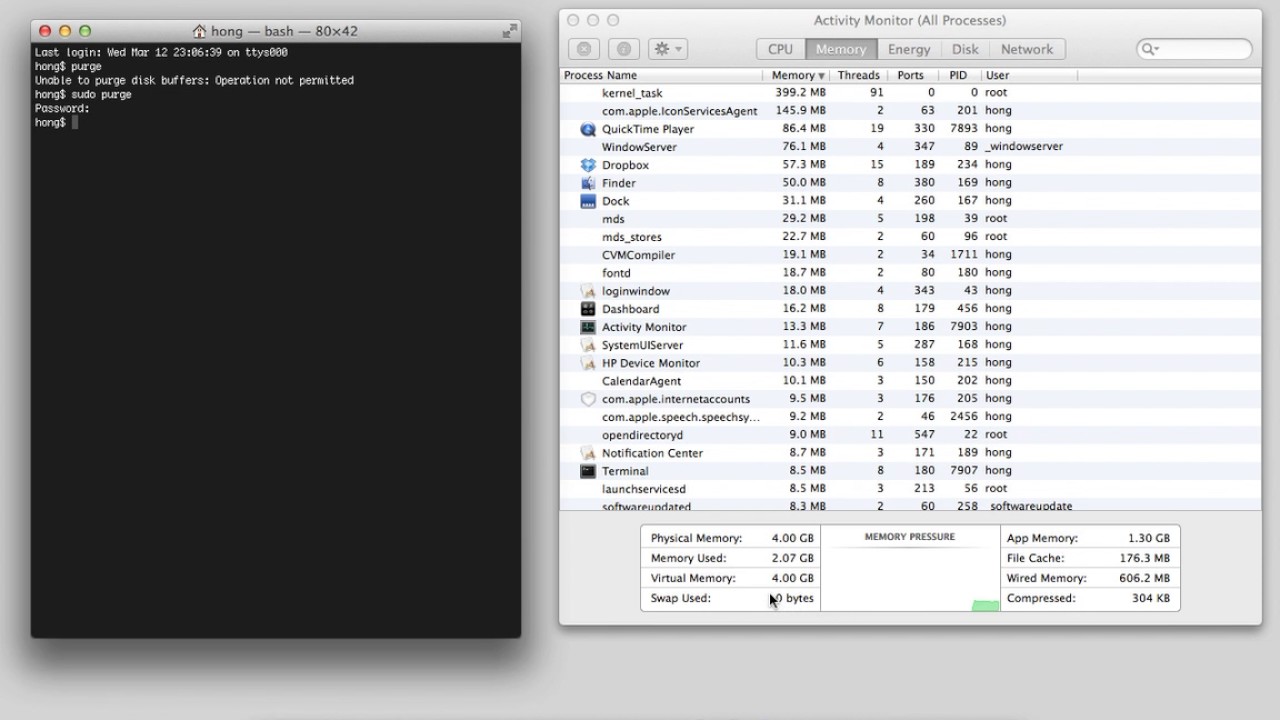Click the App Memory 1.30 GB value

tap(1149, 538)
